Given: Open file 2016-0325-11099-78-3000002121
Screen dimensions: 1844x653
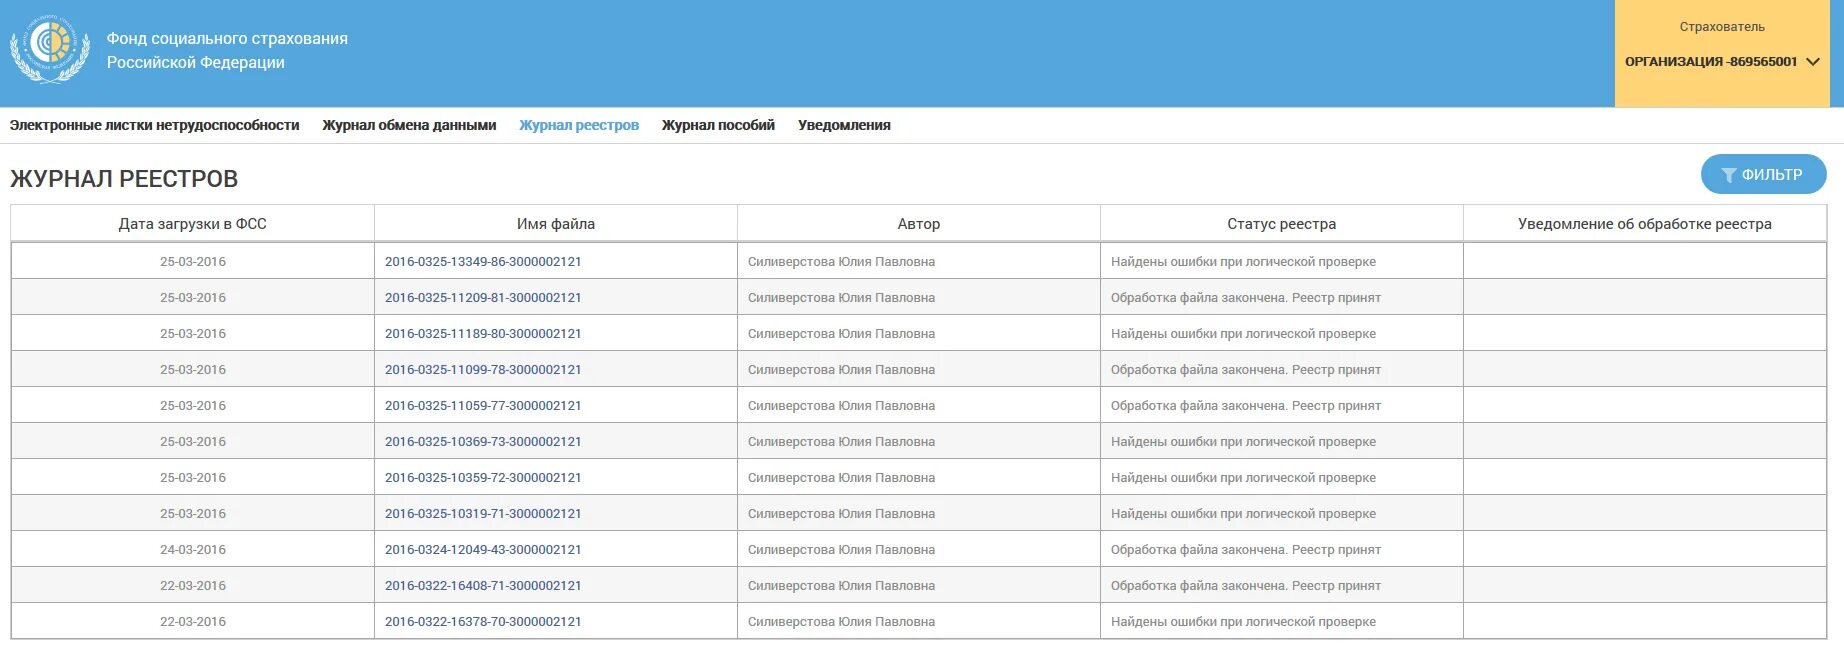Looking at the screenshot, I should pyautogui.click(x=483, y=370).
